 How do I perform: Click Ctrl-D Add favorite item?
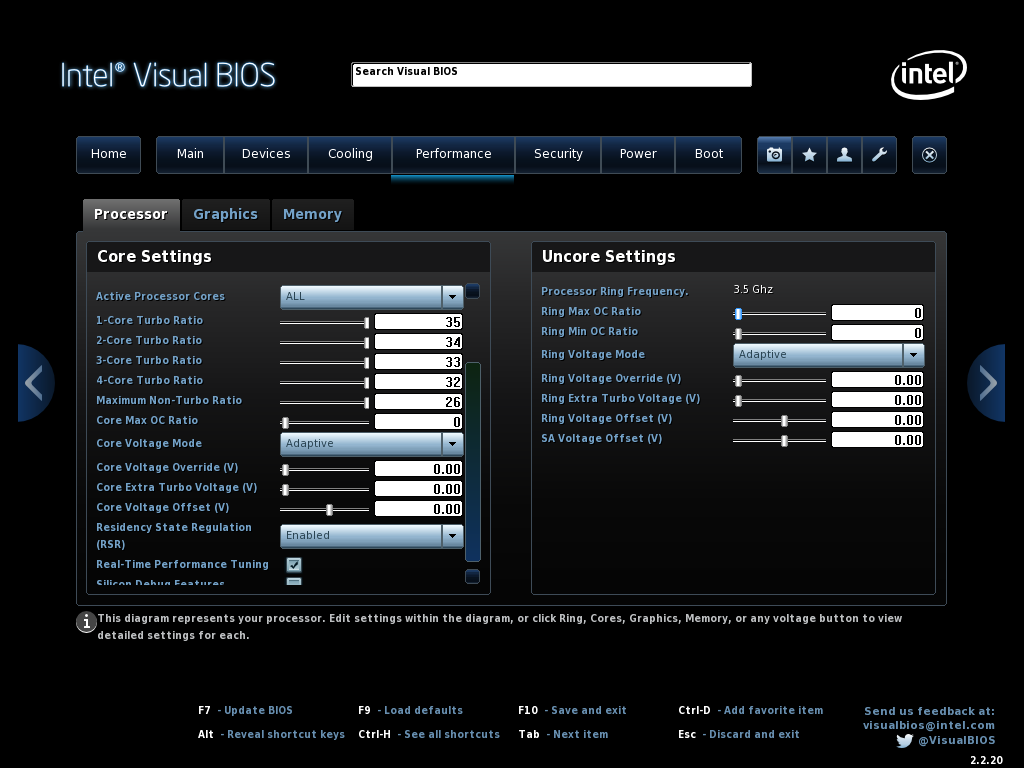(x=751, y=711)
